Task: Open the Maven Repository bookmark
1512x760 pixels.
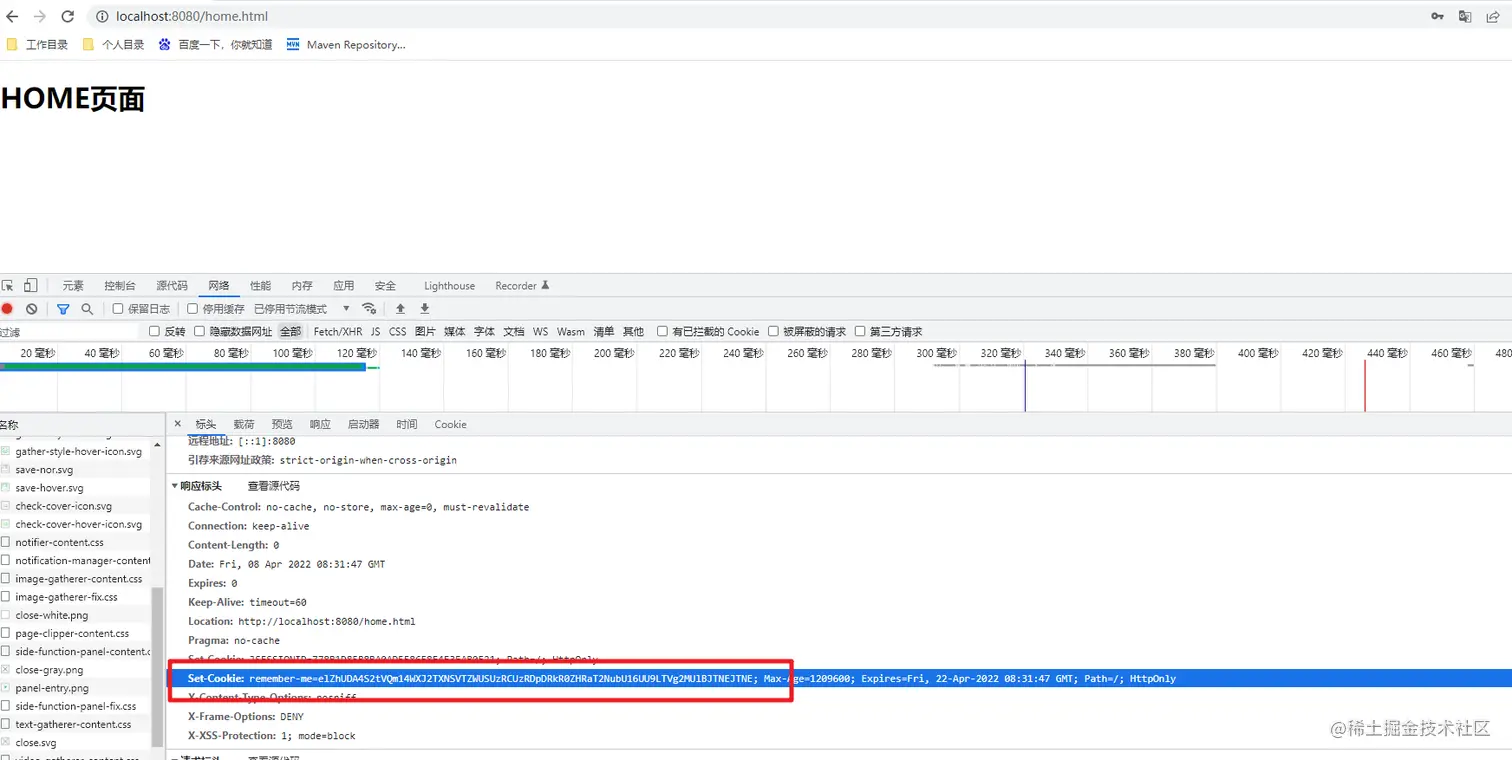Action: tap(346, 44)
